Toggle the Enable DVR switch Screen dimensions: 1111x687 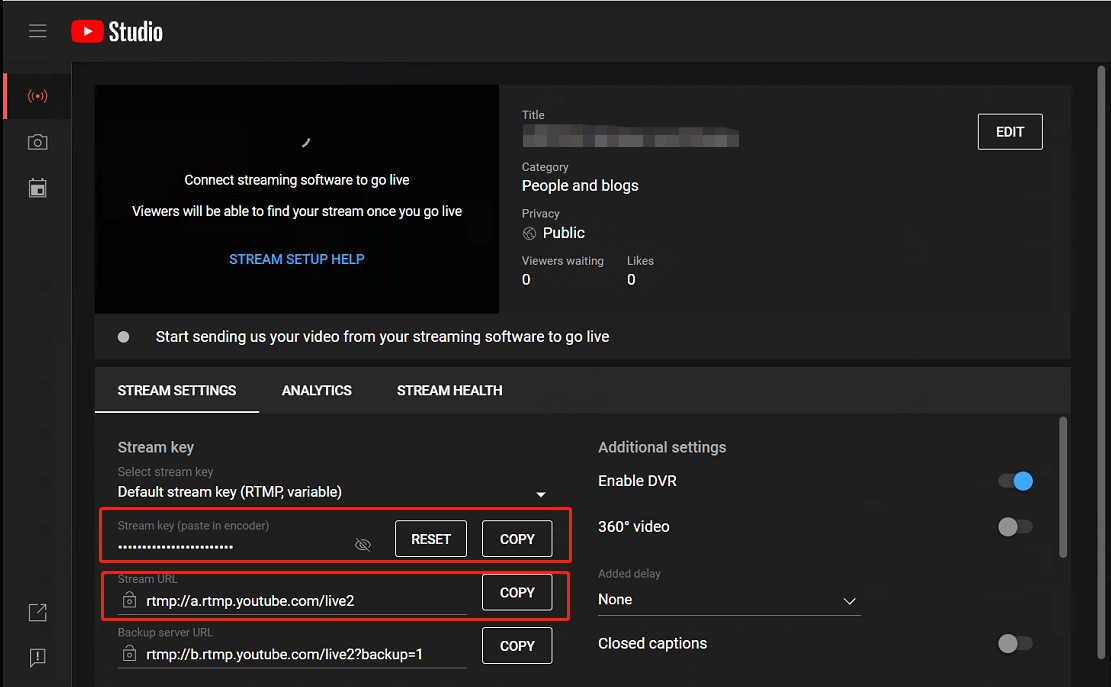[x=1015, y=481]
